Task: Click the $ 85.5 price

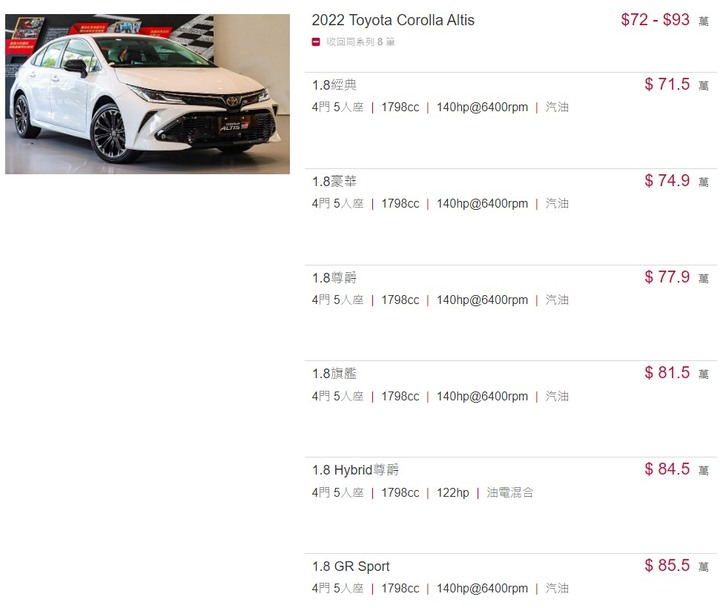Action: (x=667, y=565)
